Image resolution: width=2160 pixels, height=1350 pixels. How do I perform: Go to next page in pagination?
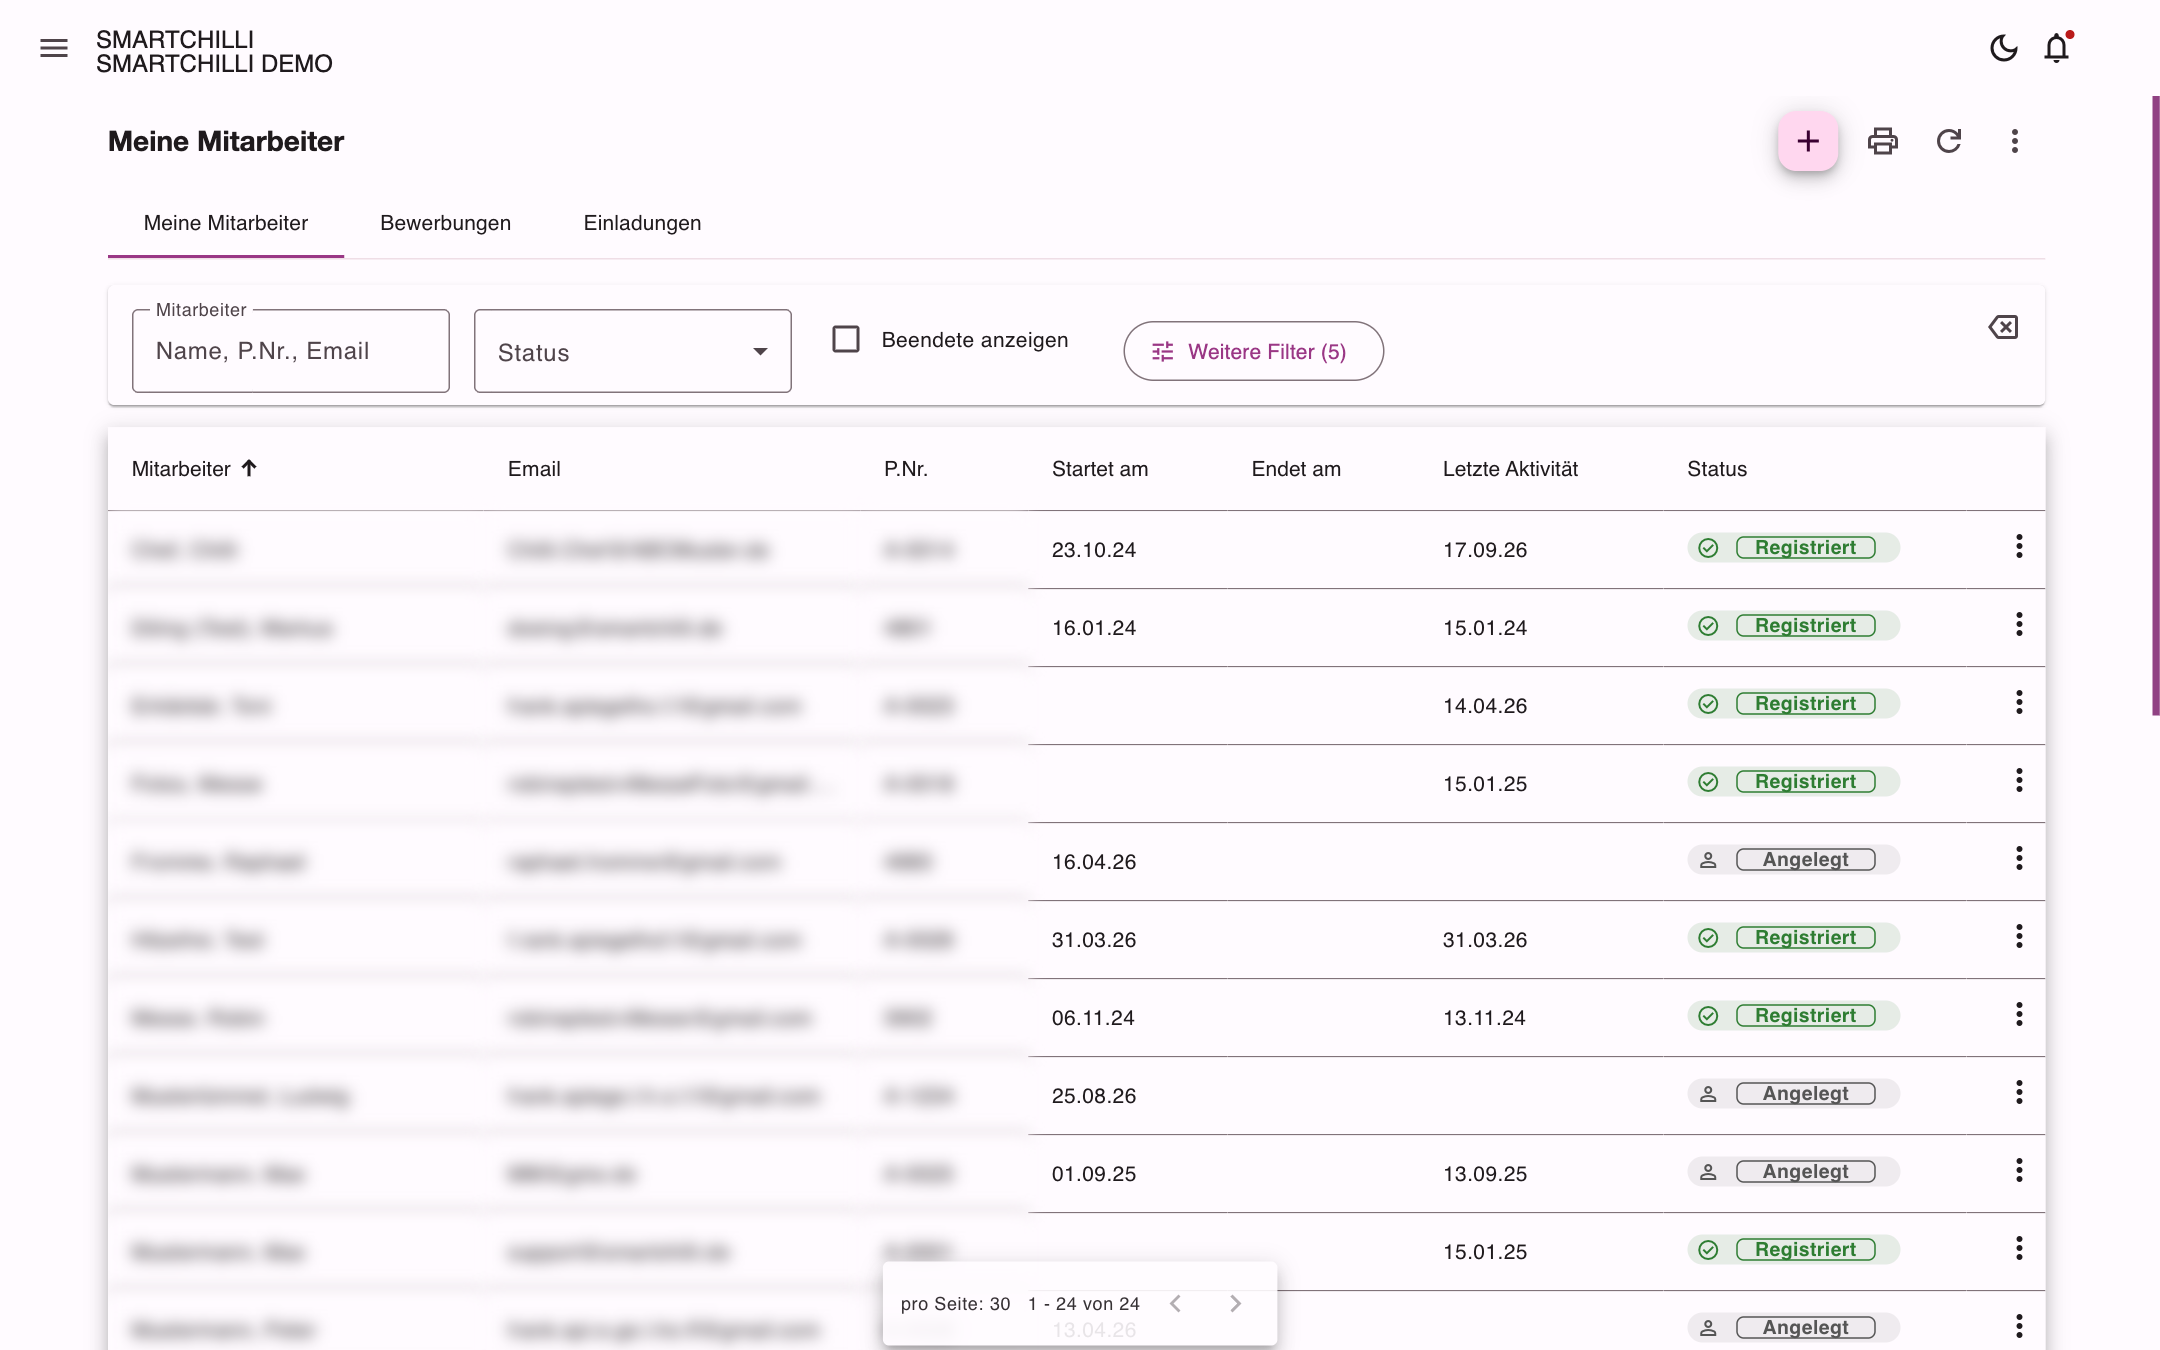coord(1235,1303)
